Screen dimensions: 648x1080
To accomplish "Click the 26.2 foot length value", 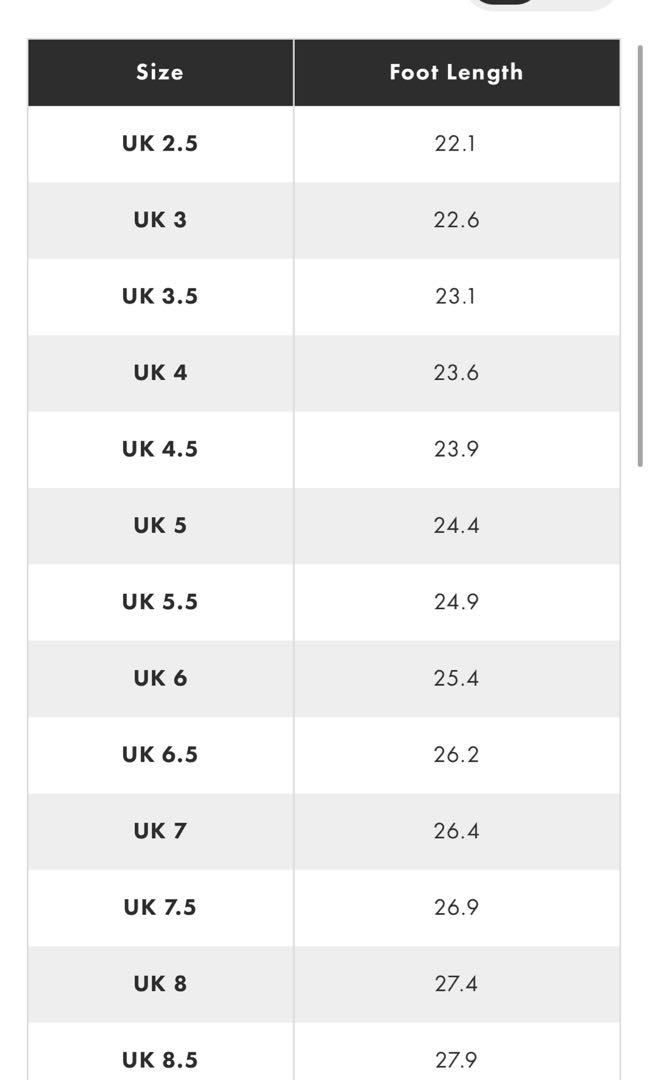I will 456,754.
